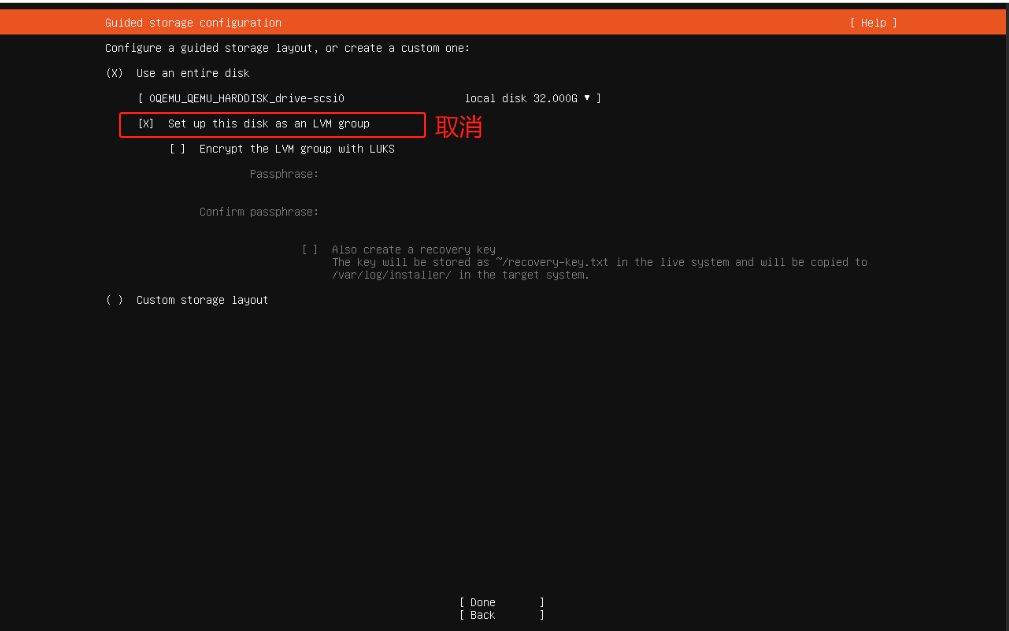1009x631 pixels.
Task: Select the Use an entire disk option
Action: [114, 73]
